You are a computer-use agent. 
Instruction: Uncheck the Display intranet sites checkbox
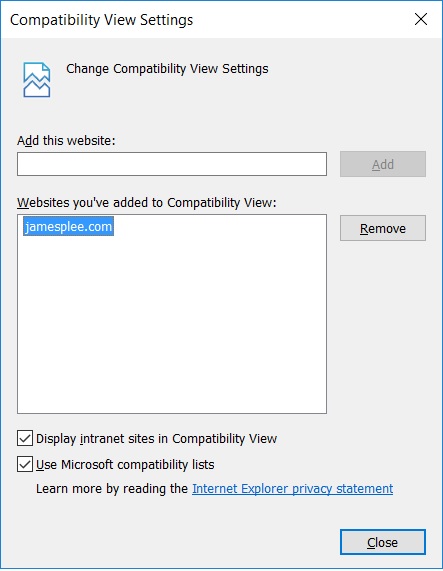coord(25,438)
